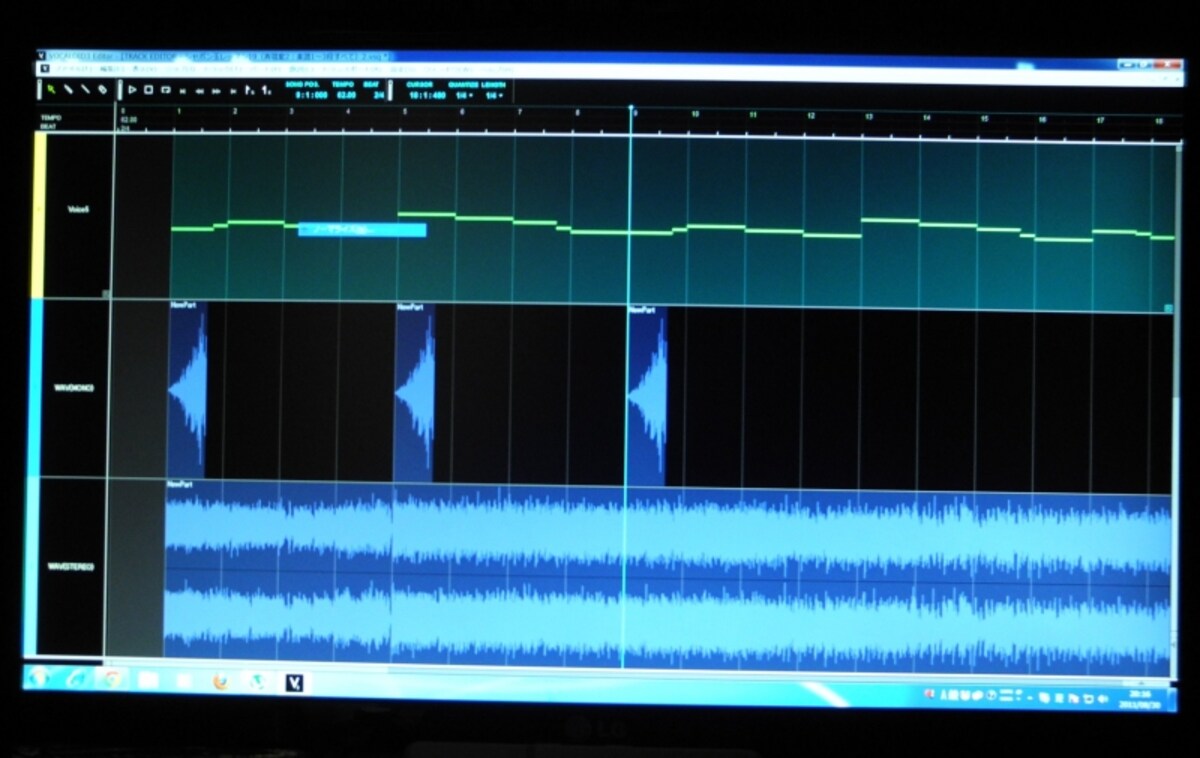This screenshot has height=758, width=1200.
Task: Select the third NewPart clip in mono track
Action: pyautogui.click(x=646, y=396)
